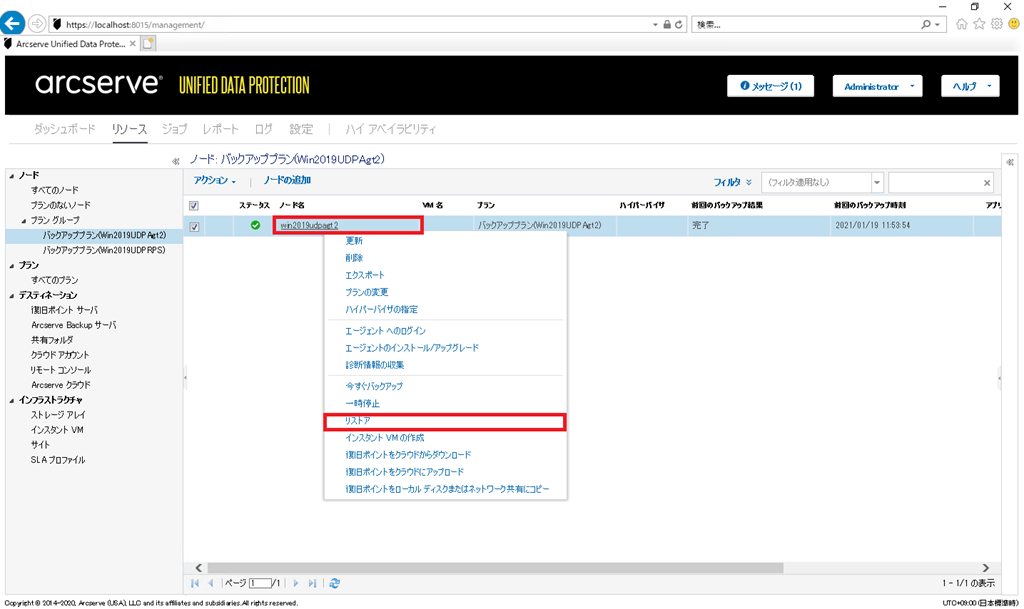Switch to the ジョブ tab
Viewport: 1024px width, 609px height.
tap(174, 129)
